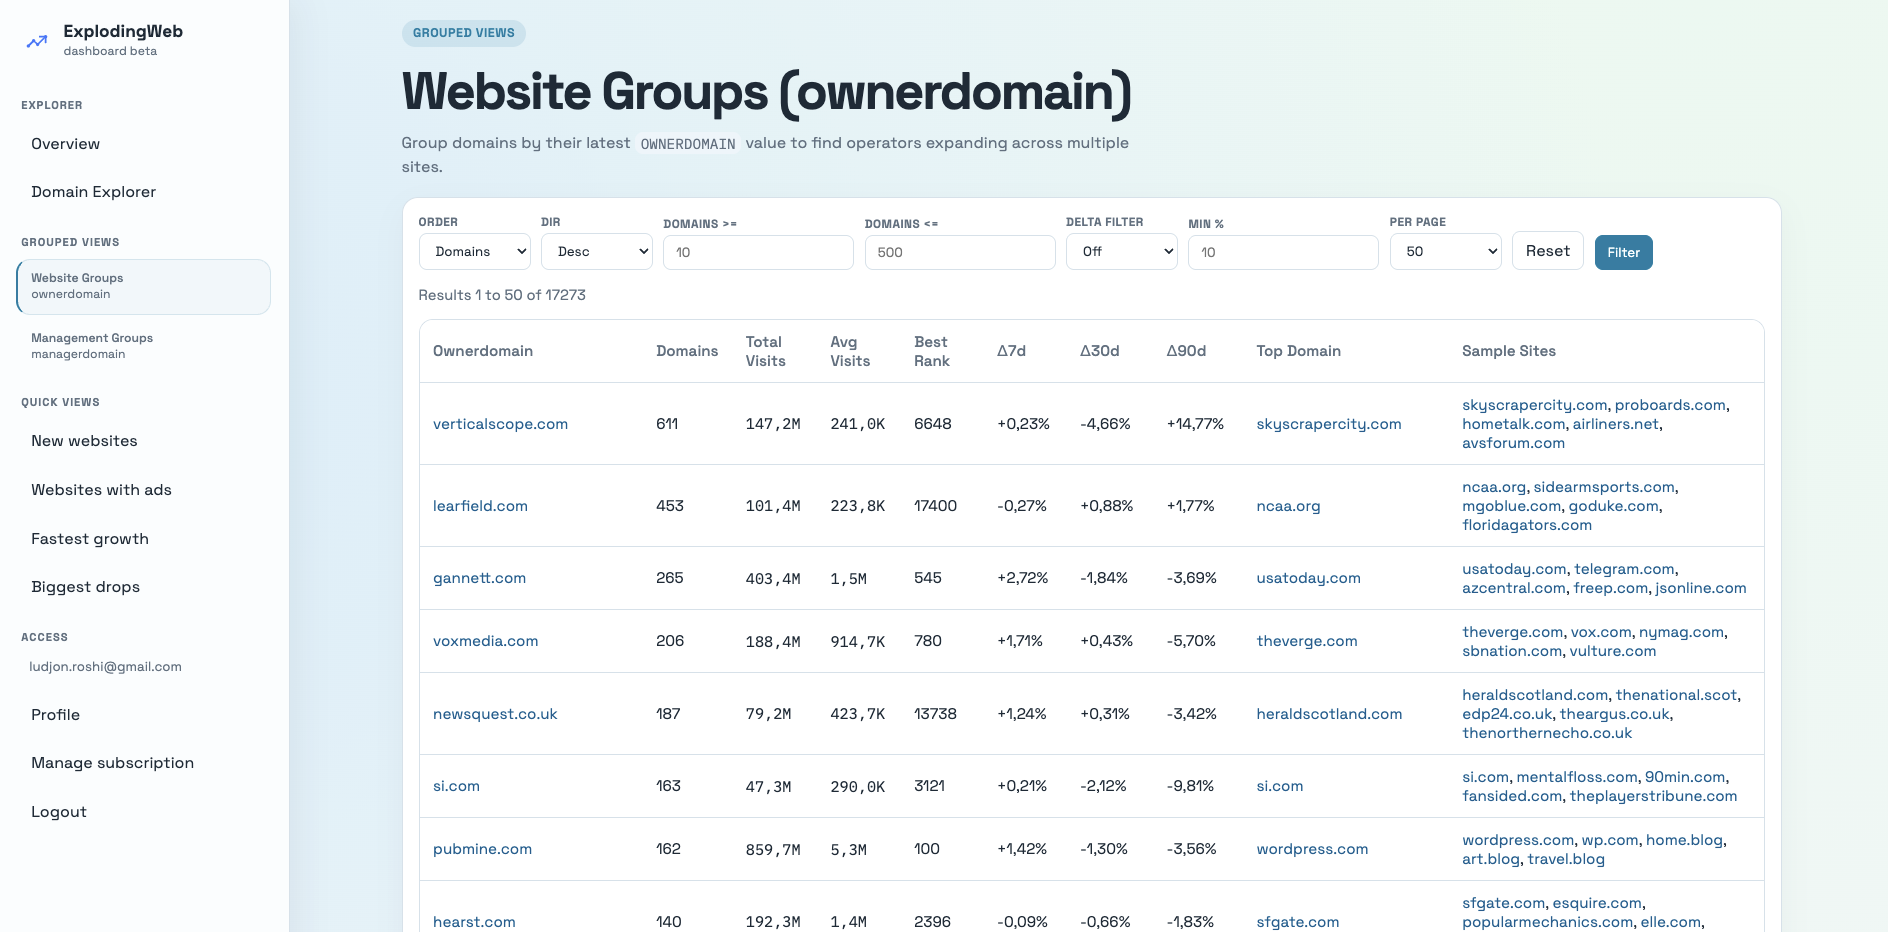Click the 859,7M total visits cell
1888x932 pixels.
coord(773,850)
